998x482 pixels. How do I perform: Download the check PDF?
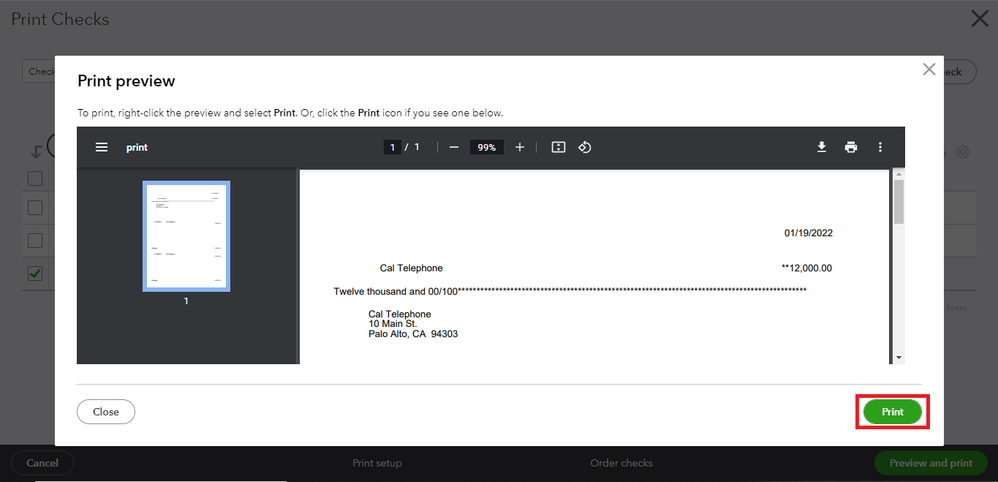coord(822,147)
